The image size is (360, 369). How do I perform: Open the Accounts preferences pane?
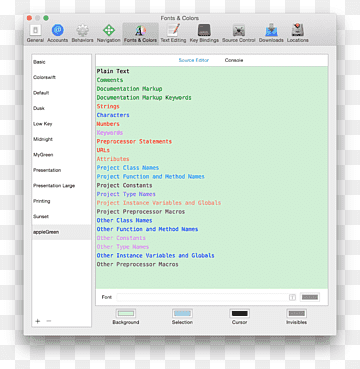(57, 34)
